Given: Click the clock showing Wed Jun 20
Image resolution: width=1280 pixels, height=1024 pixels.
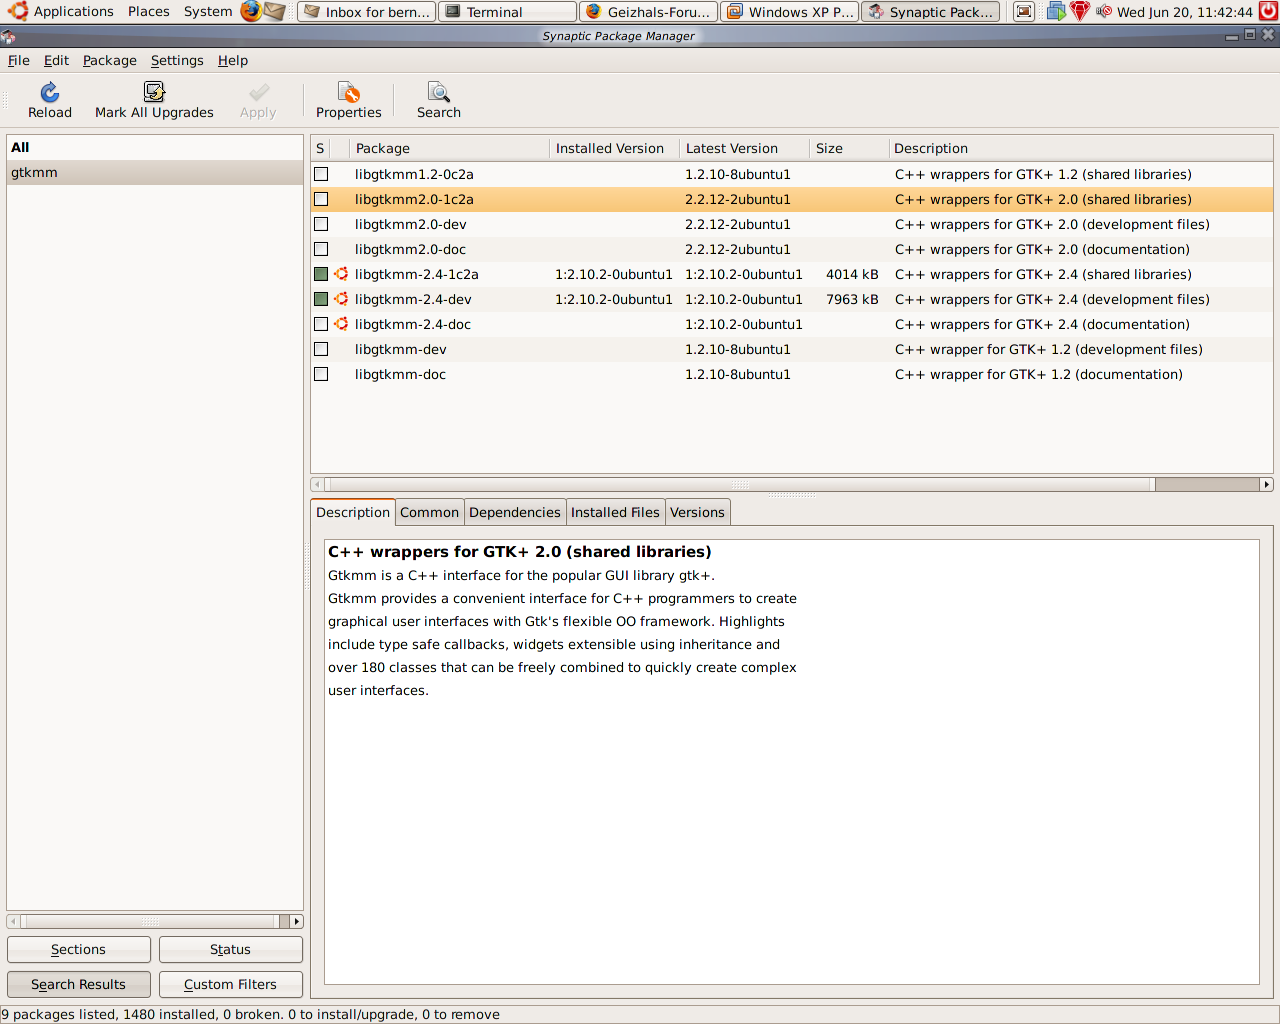Looking at the screenshot, I should pyautogui.click(x=1184, y=12).
